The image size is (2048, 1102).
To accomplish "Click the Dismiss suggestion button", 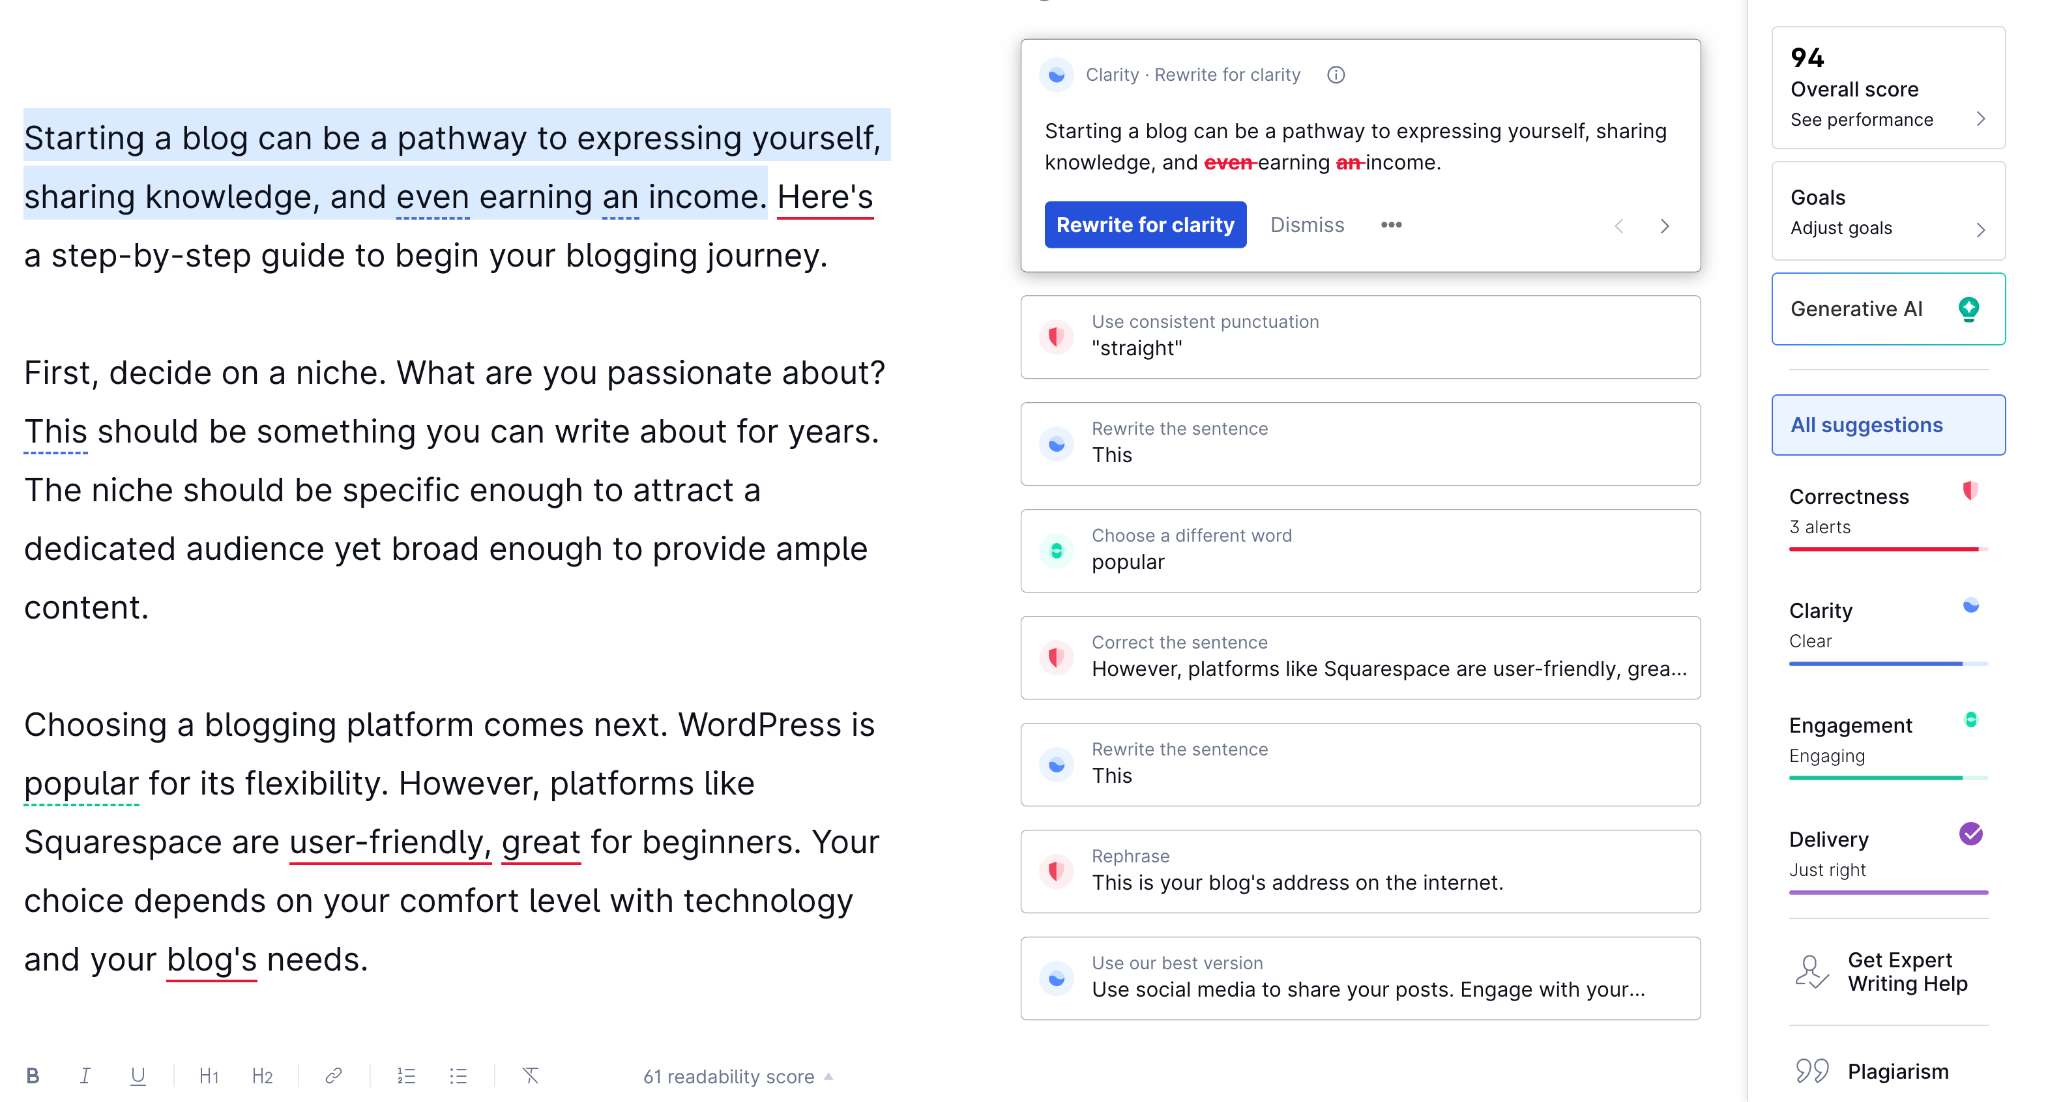I will [x=1303, y=224].
